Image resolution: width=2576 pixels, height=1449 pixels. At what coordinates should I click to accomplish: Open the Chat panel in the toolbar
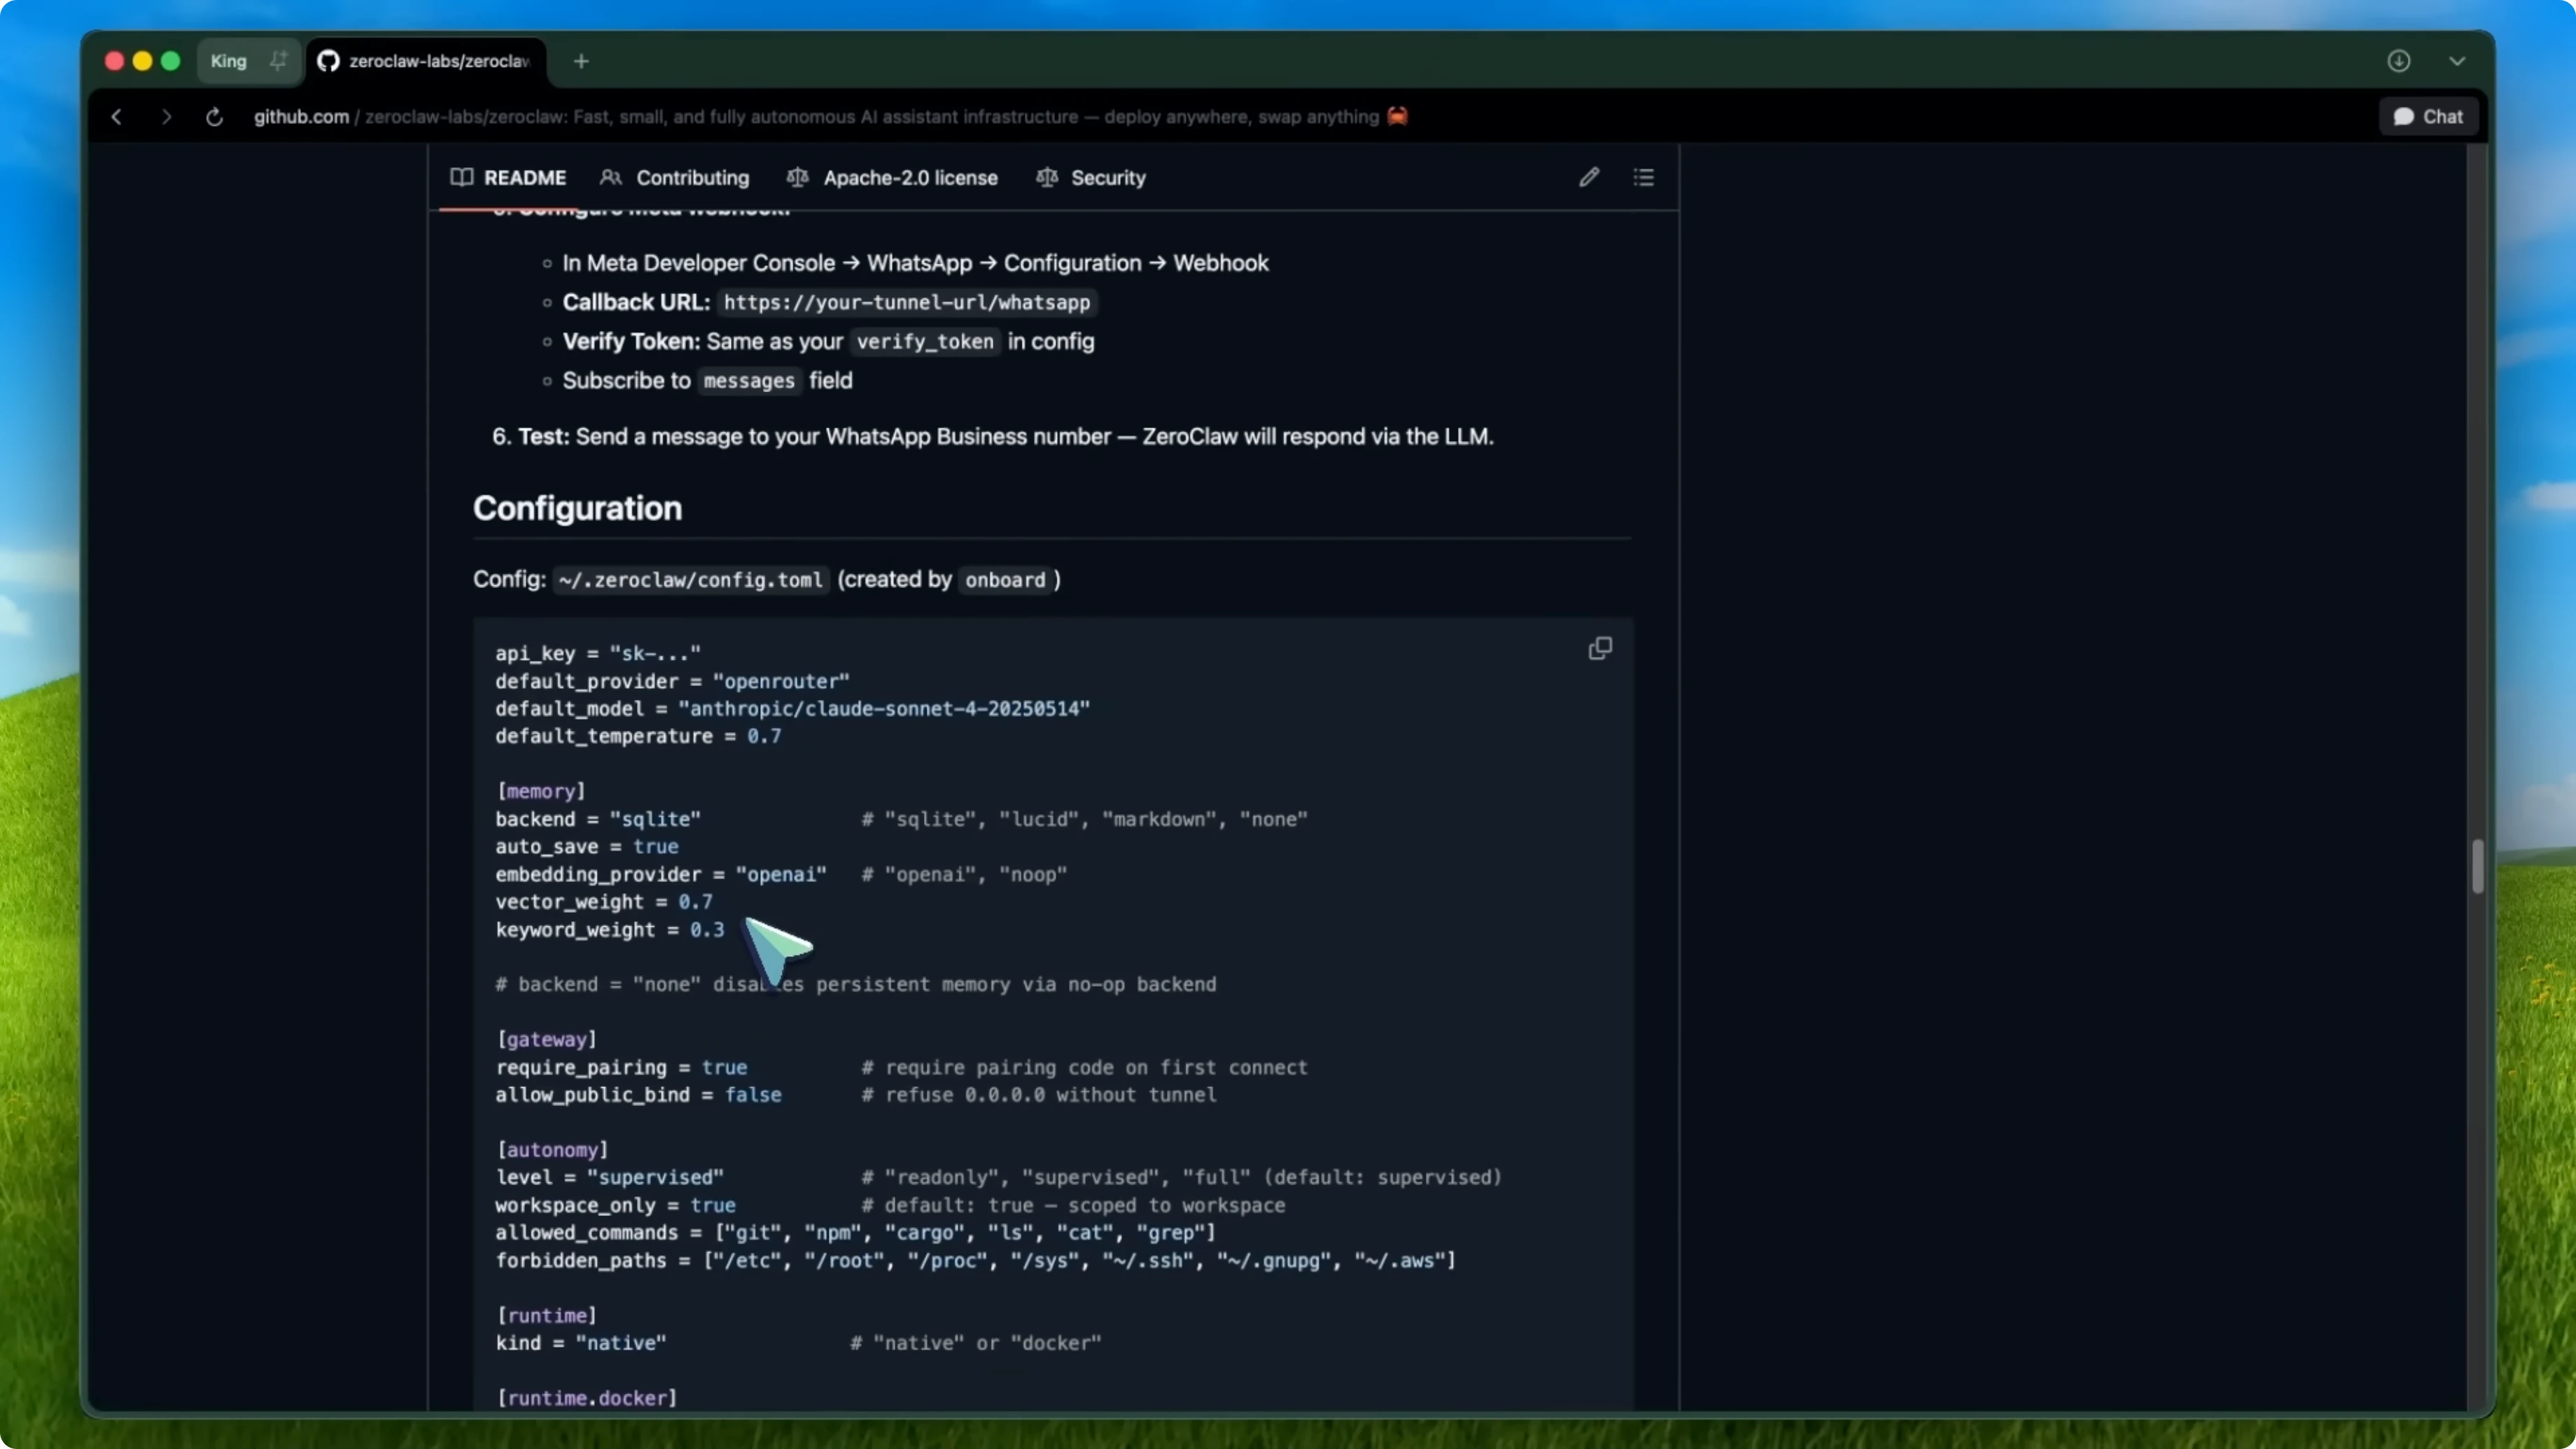click(2428, 116)
